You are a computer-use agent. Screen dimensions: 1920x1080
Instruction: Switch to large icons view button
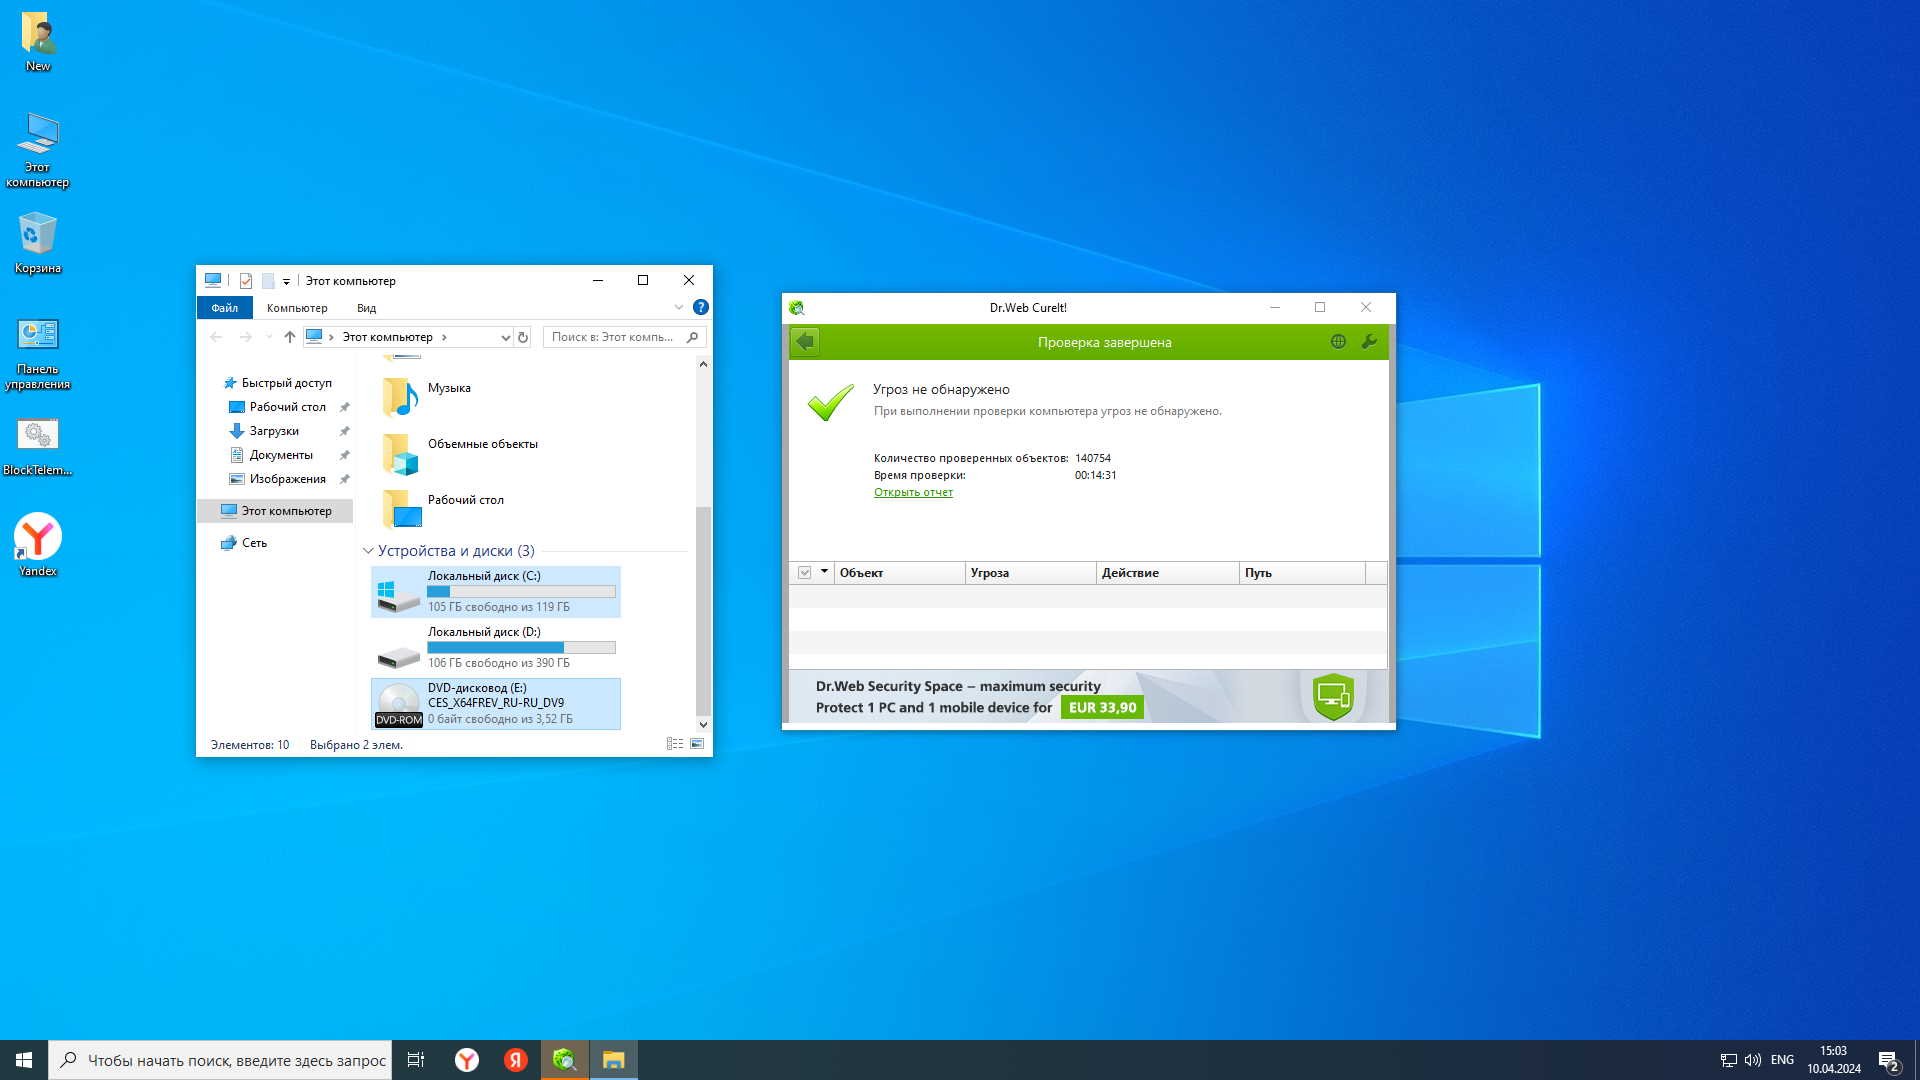(x=697, y=744)
